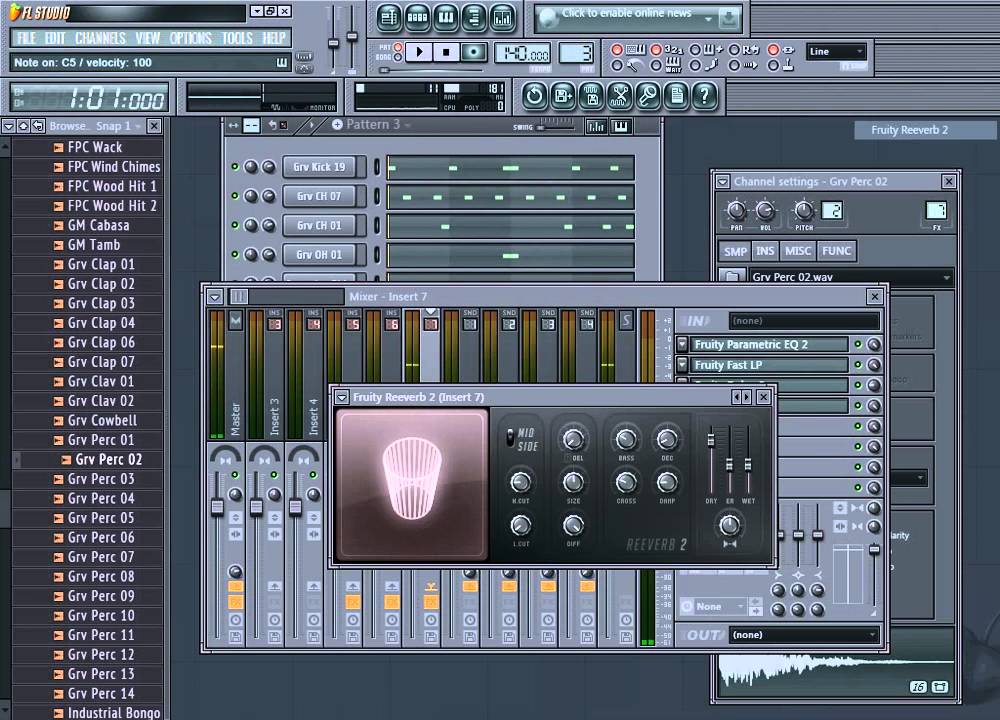Screen dimensions: 1000x720
Task: Click the waveform 16-bit icon in the channel settings
Action: pos(918,687)
